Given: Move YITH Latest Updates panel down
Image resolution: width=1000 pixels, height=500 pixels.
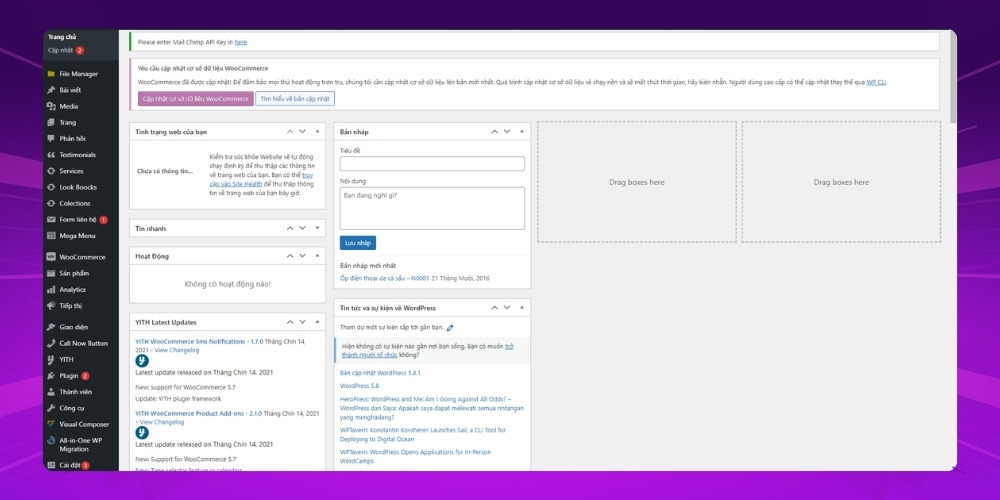Looking at the screenshot, I should (302, 322).
